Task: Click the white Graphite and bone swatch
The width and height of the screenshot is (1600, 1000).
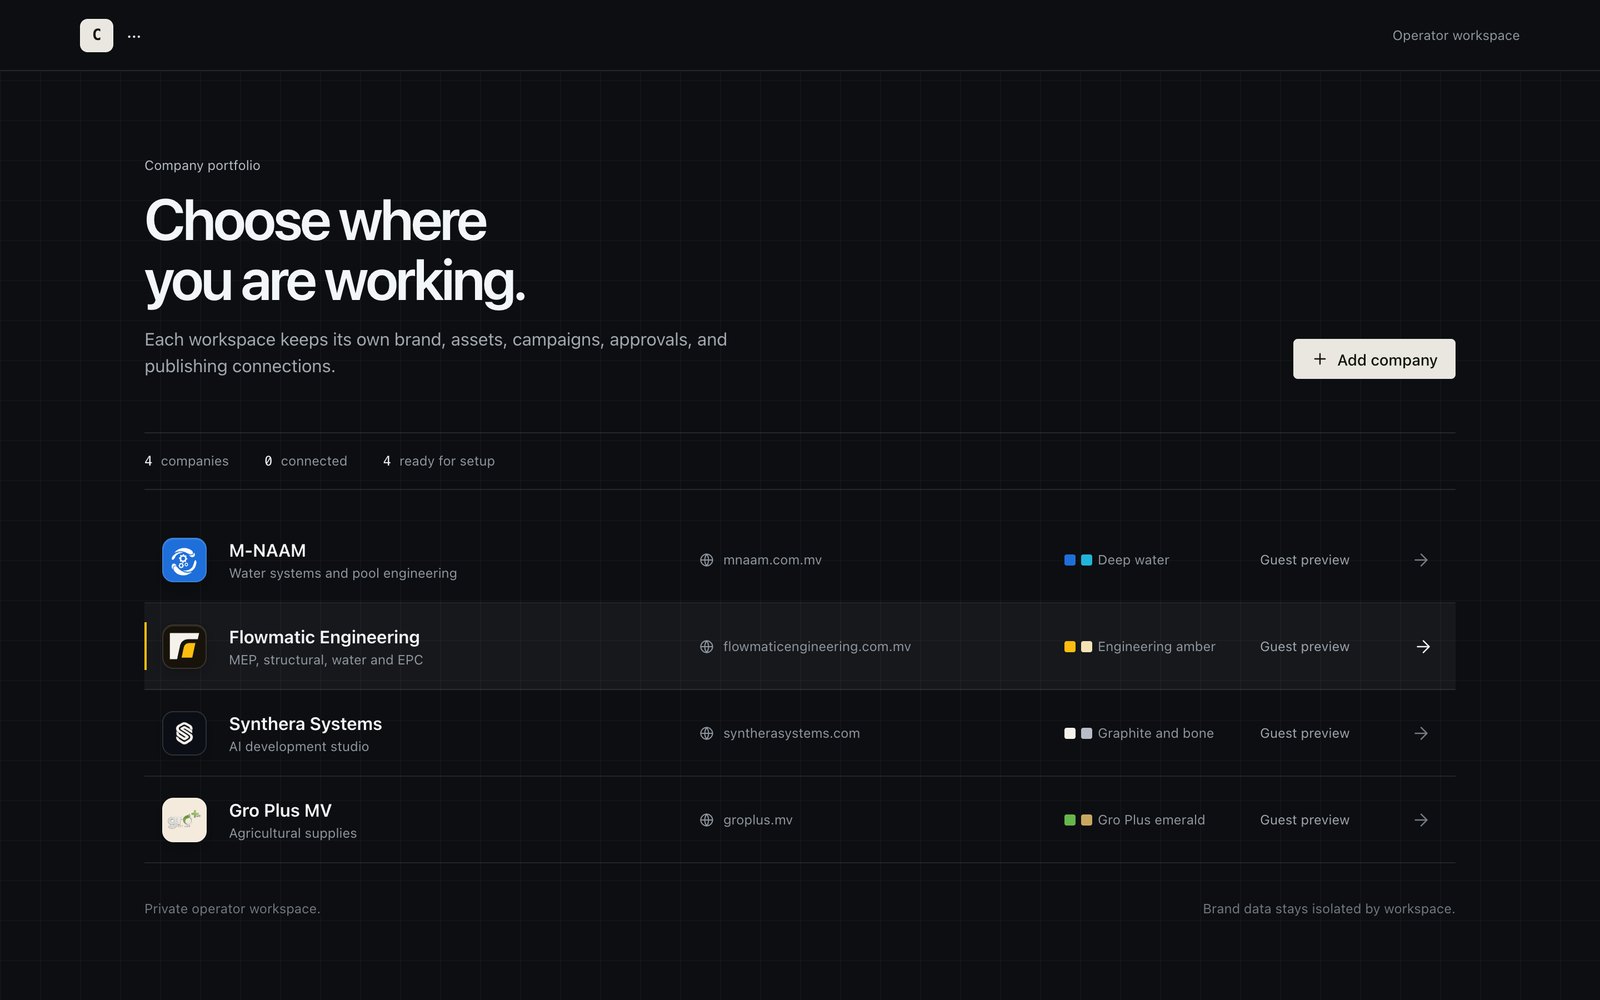Action: [x=1070, y=733]
